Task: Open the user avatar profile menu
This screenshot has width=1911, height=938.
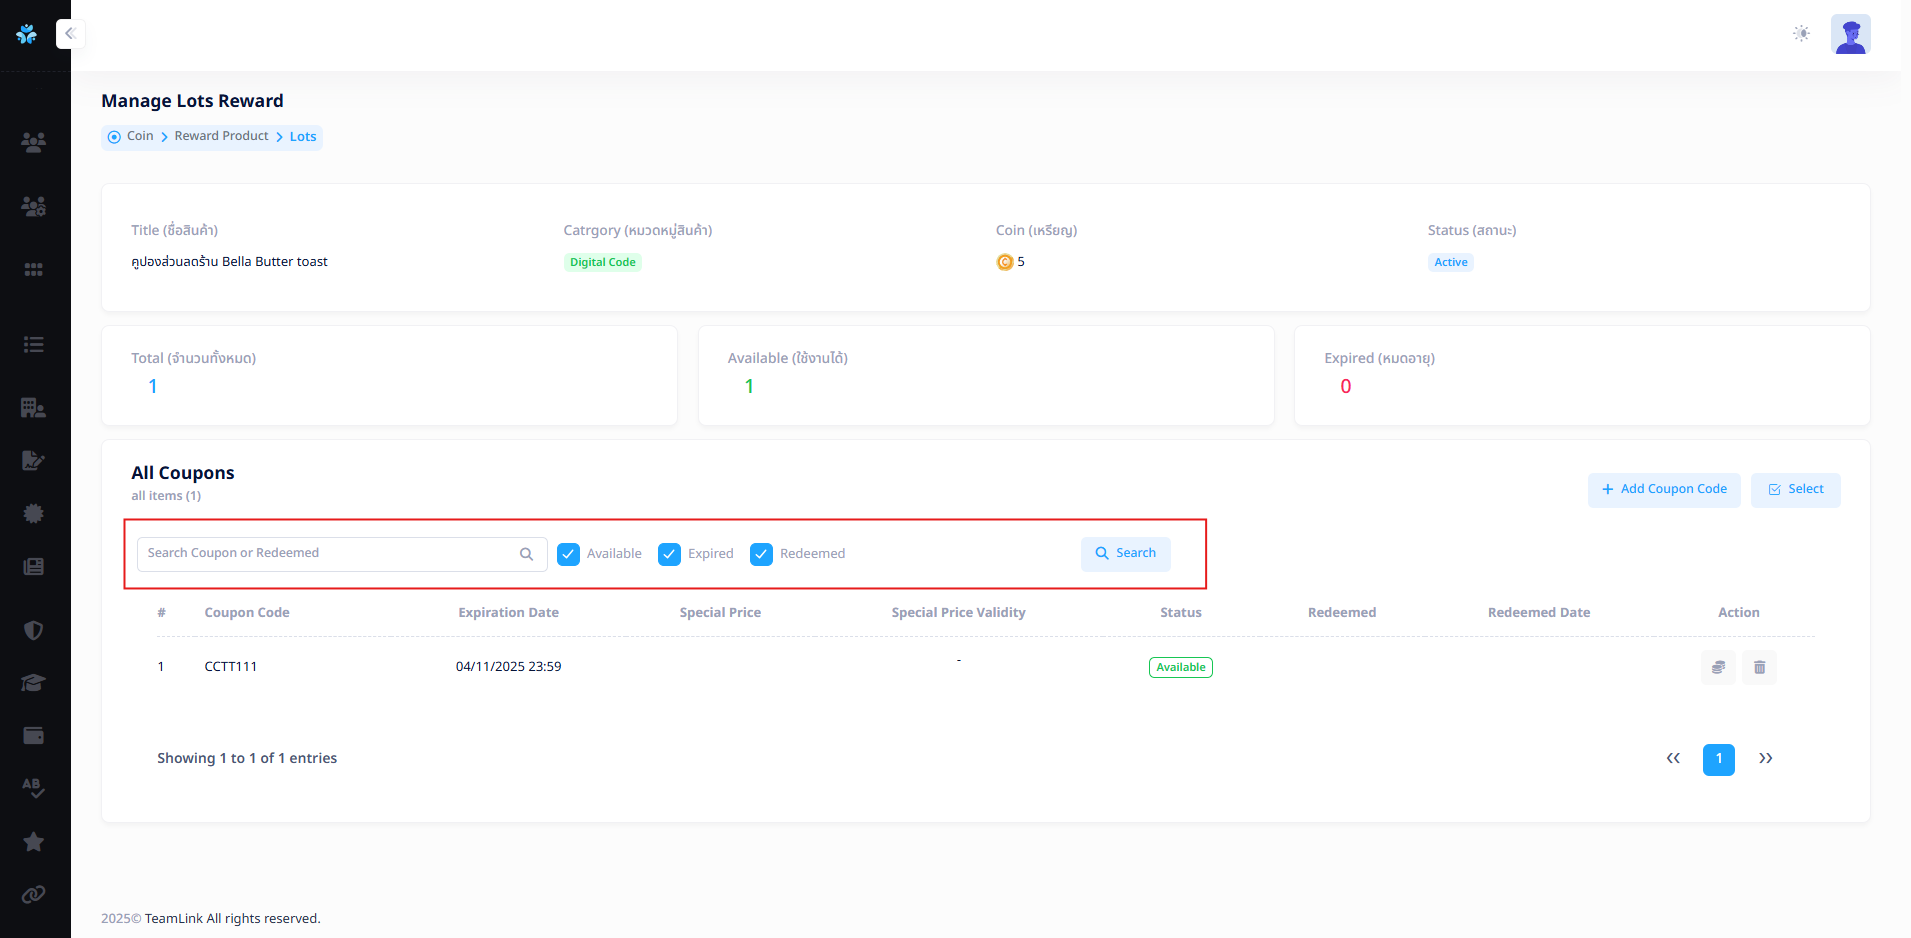Action: [1850, 34]
